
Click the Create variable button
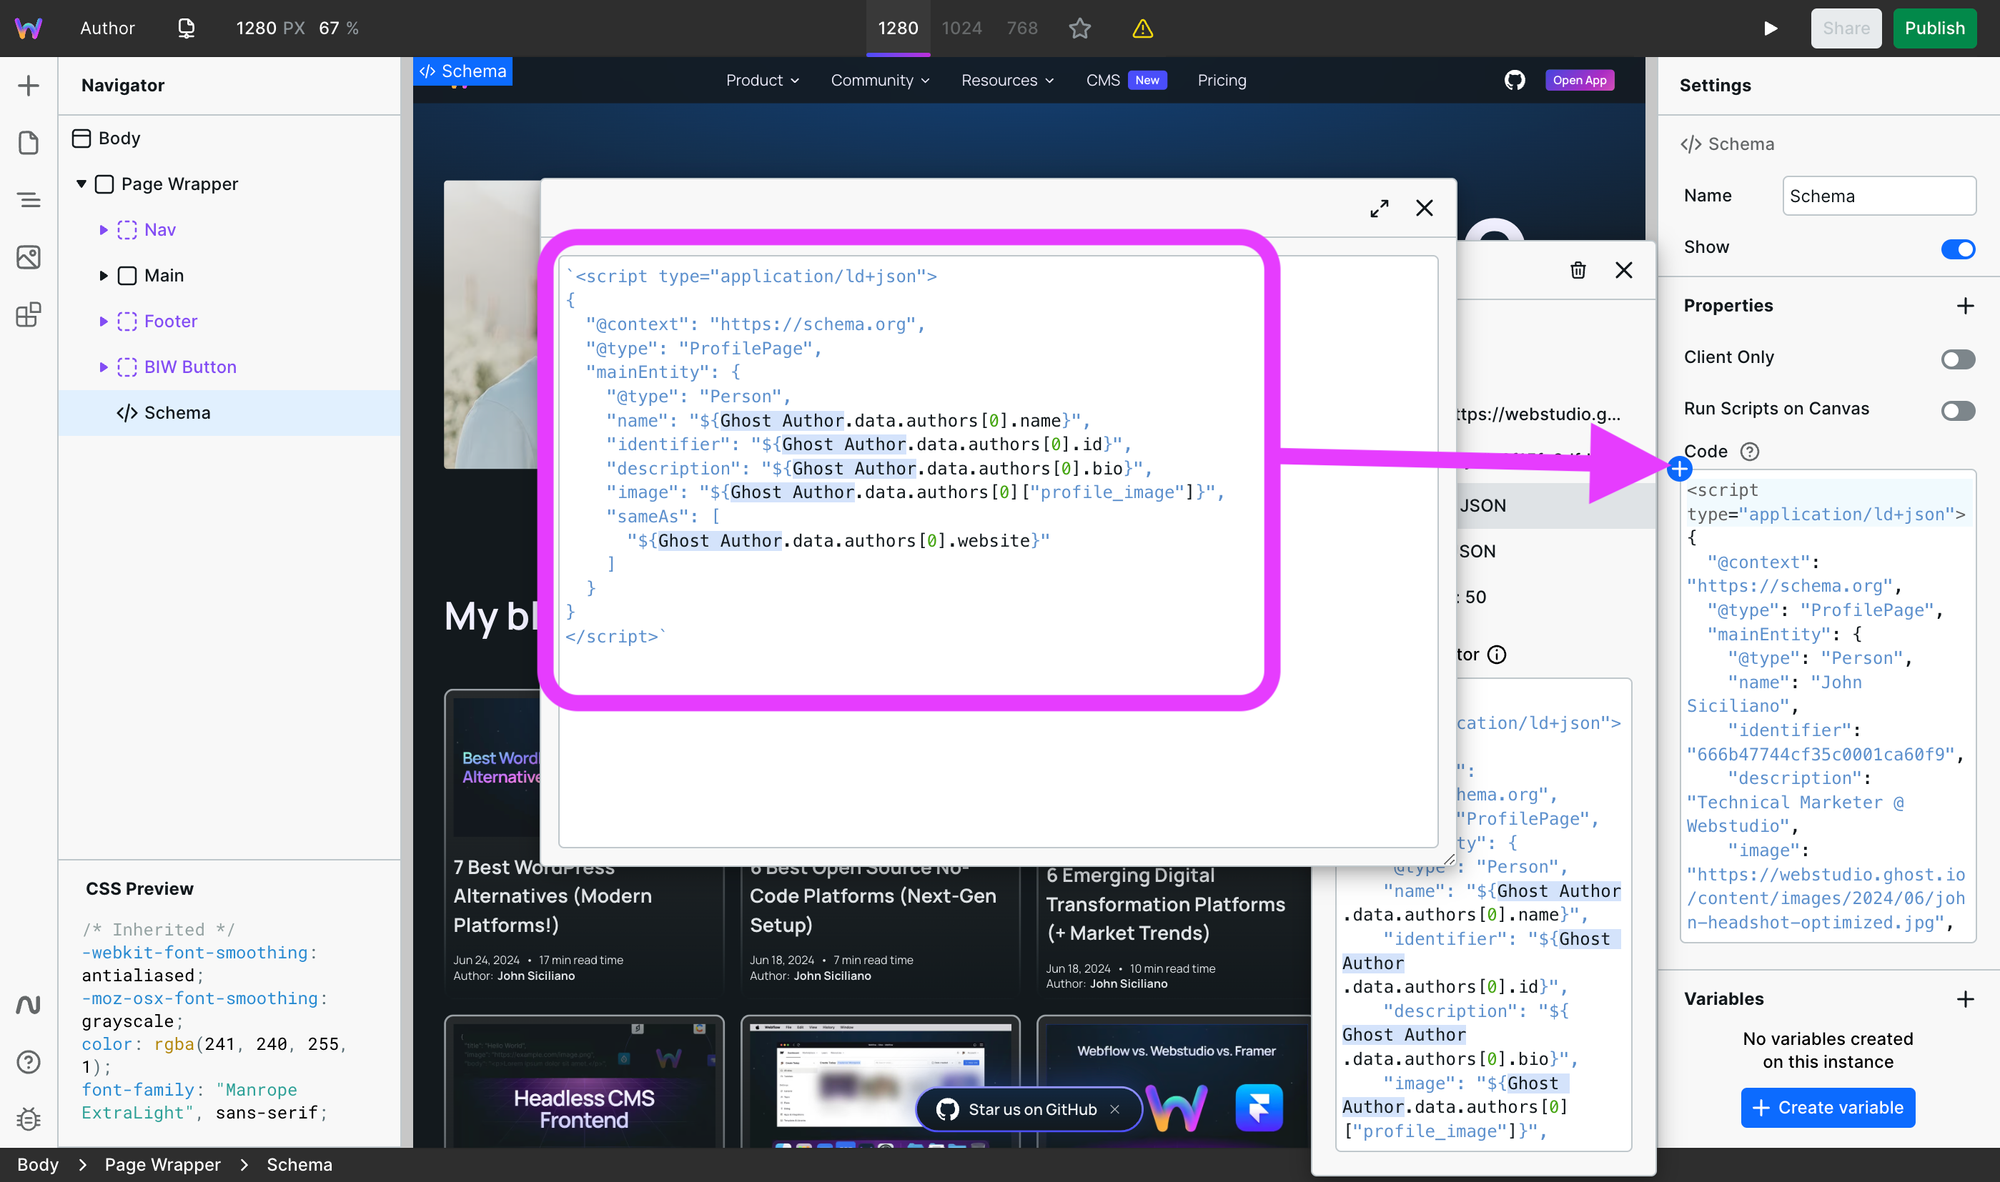tap(1827, 1107)
